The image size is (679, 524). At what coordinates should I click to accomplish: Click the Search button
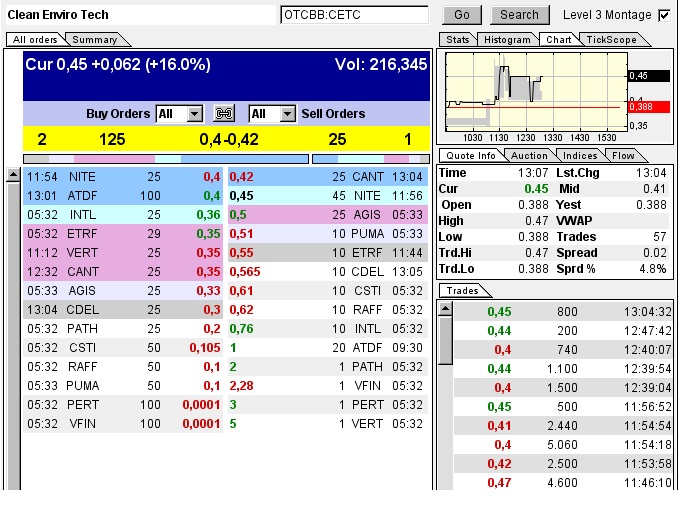[x=519, y=15]
